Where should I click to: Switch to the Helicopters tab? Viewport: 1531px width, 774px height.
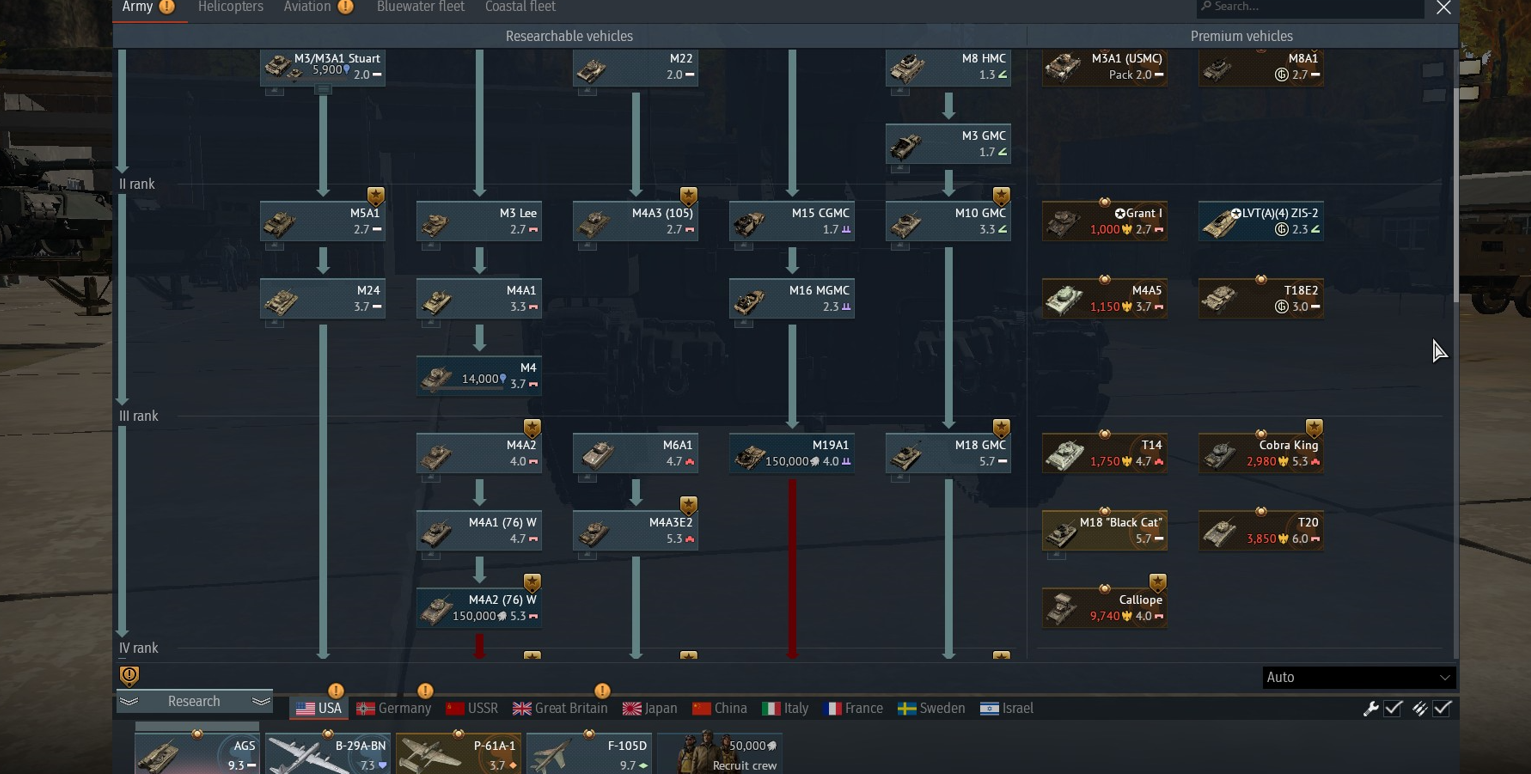[x=231, y=7]
